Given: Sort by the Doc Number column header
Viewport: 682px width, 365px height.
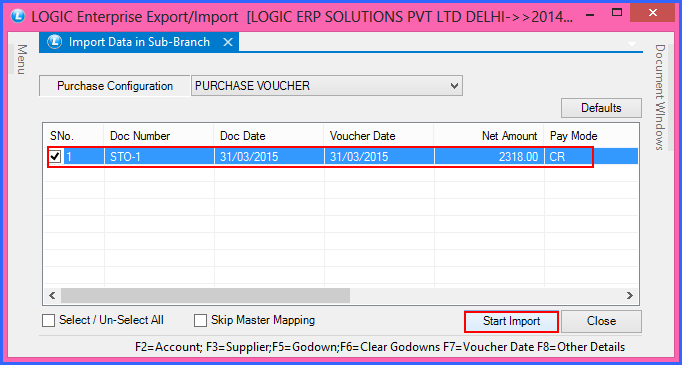Looking at the screenshot, I should pos(158,136).
